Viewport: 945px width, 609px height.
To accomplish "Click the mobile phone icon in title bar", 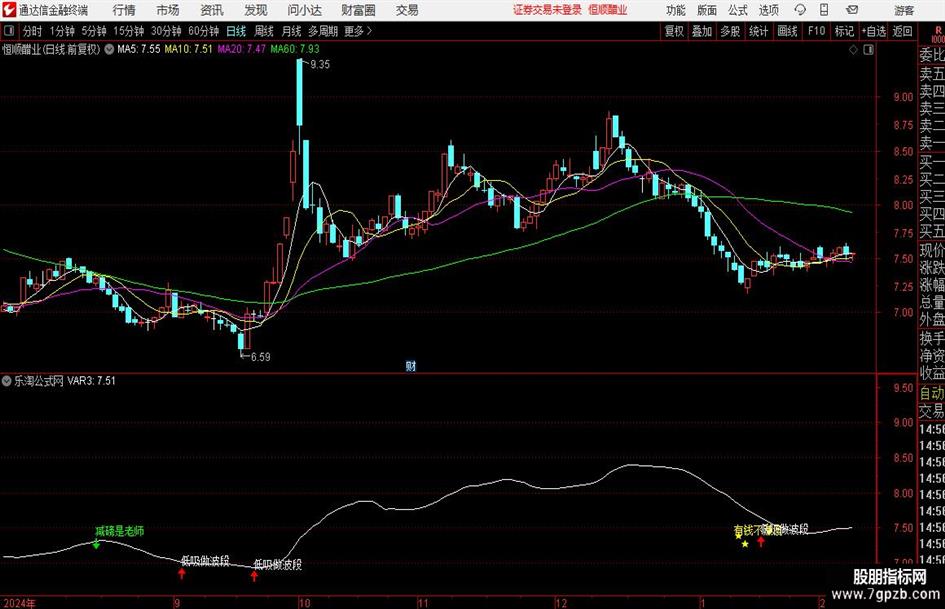I will tap(824, 10).
